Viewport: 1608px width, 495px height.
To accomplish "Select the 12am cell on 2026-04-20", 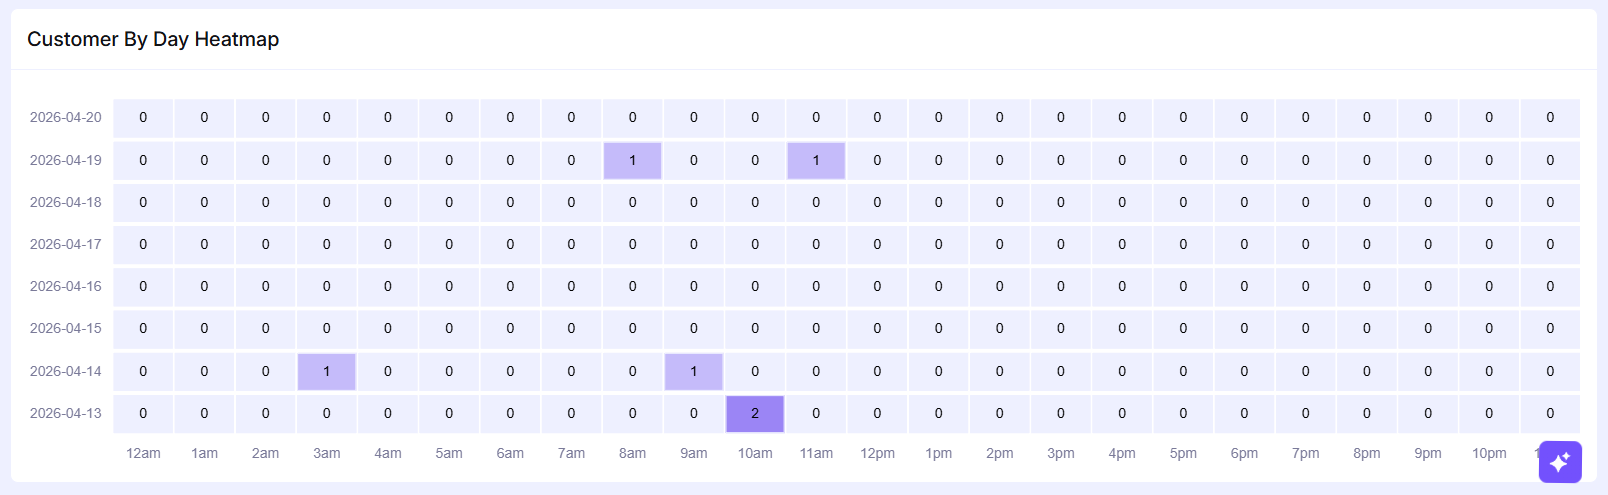I will [143, 118].
